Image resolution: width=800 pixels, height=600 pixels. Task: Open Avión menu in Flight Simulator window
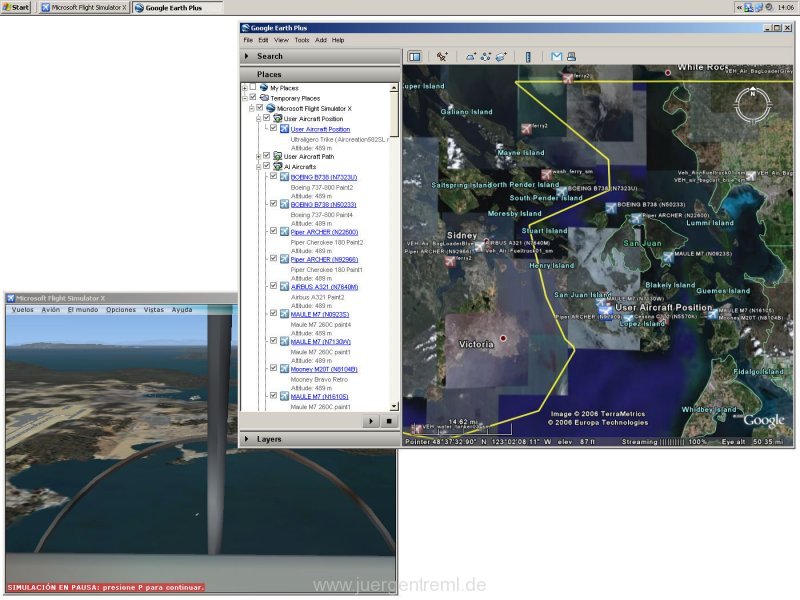[x=51, y=310]
